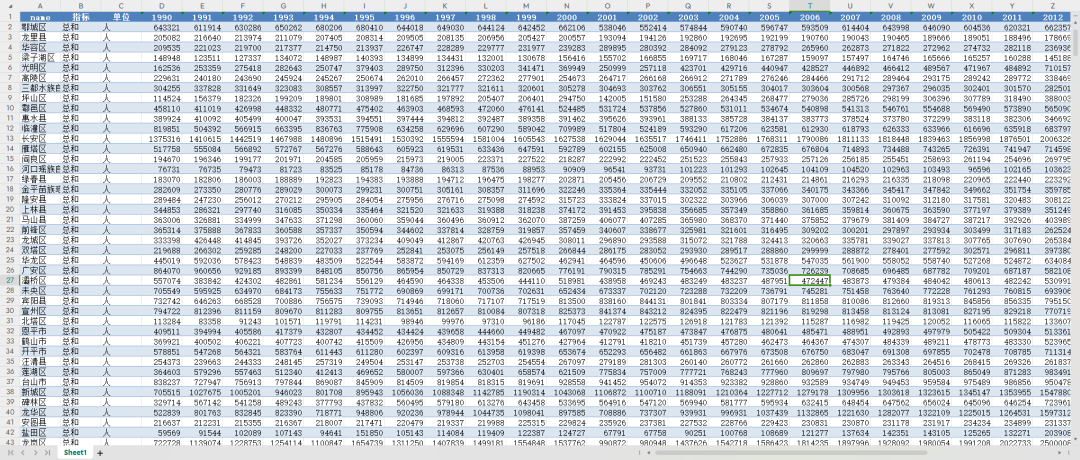The width and height of the screenshot is (1080, 460).
Task: Jump to the last sheet with the navigation arrow
Action: [x=47, y=452]
